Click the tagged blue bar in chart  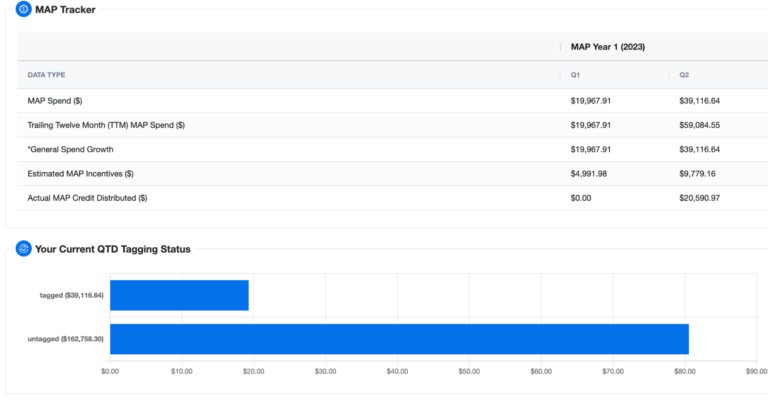tap(179, 295)
